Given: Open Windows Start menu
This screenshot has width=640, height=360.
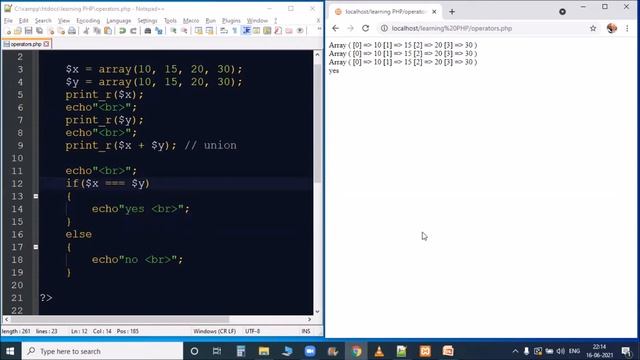Looking at the screenshot, I should [10, 351].
